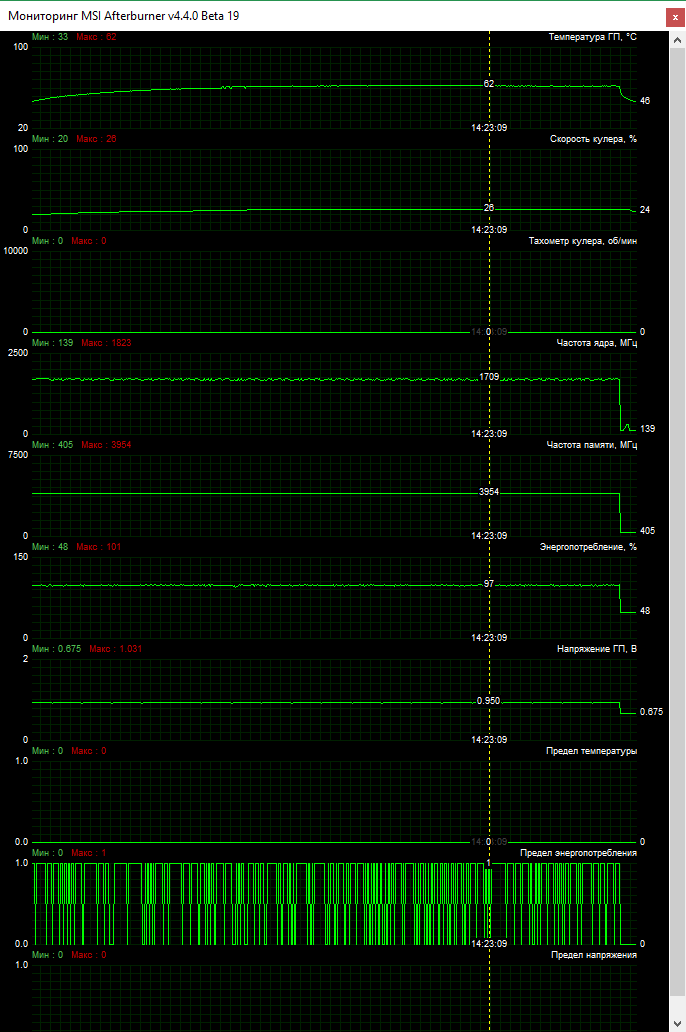Click the 0.950 marker value on voltage graph
Viewport: 686px width, 1032px height.
point(488,701)
